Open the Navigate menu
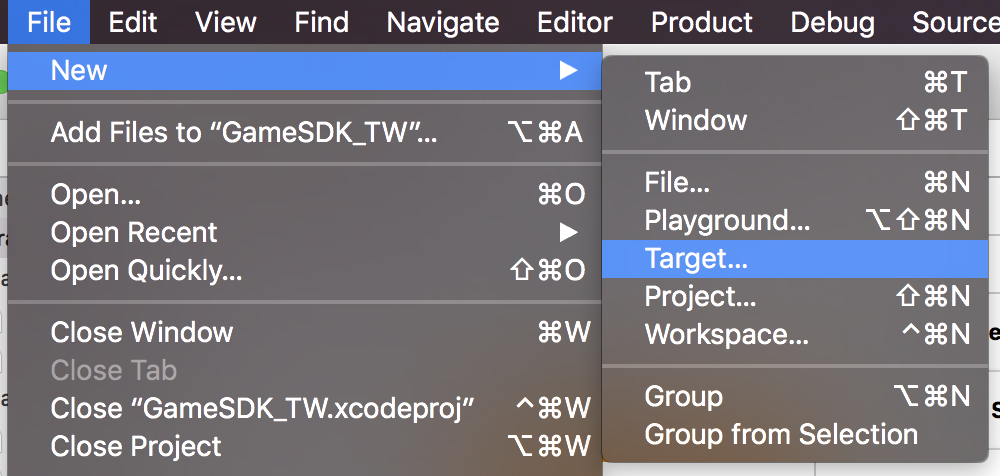 coord(442,22)
